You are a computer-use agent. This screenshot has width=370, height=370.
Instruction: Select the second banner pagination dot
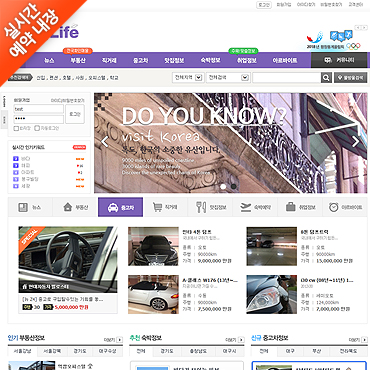(x=234, y=187)
